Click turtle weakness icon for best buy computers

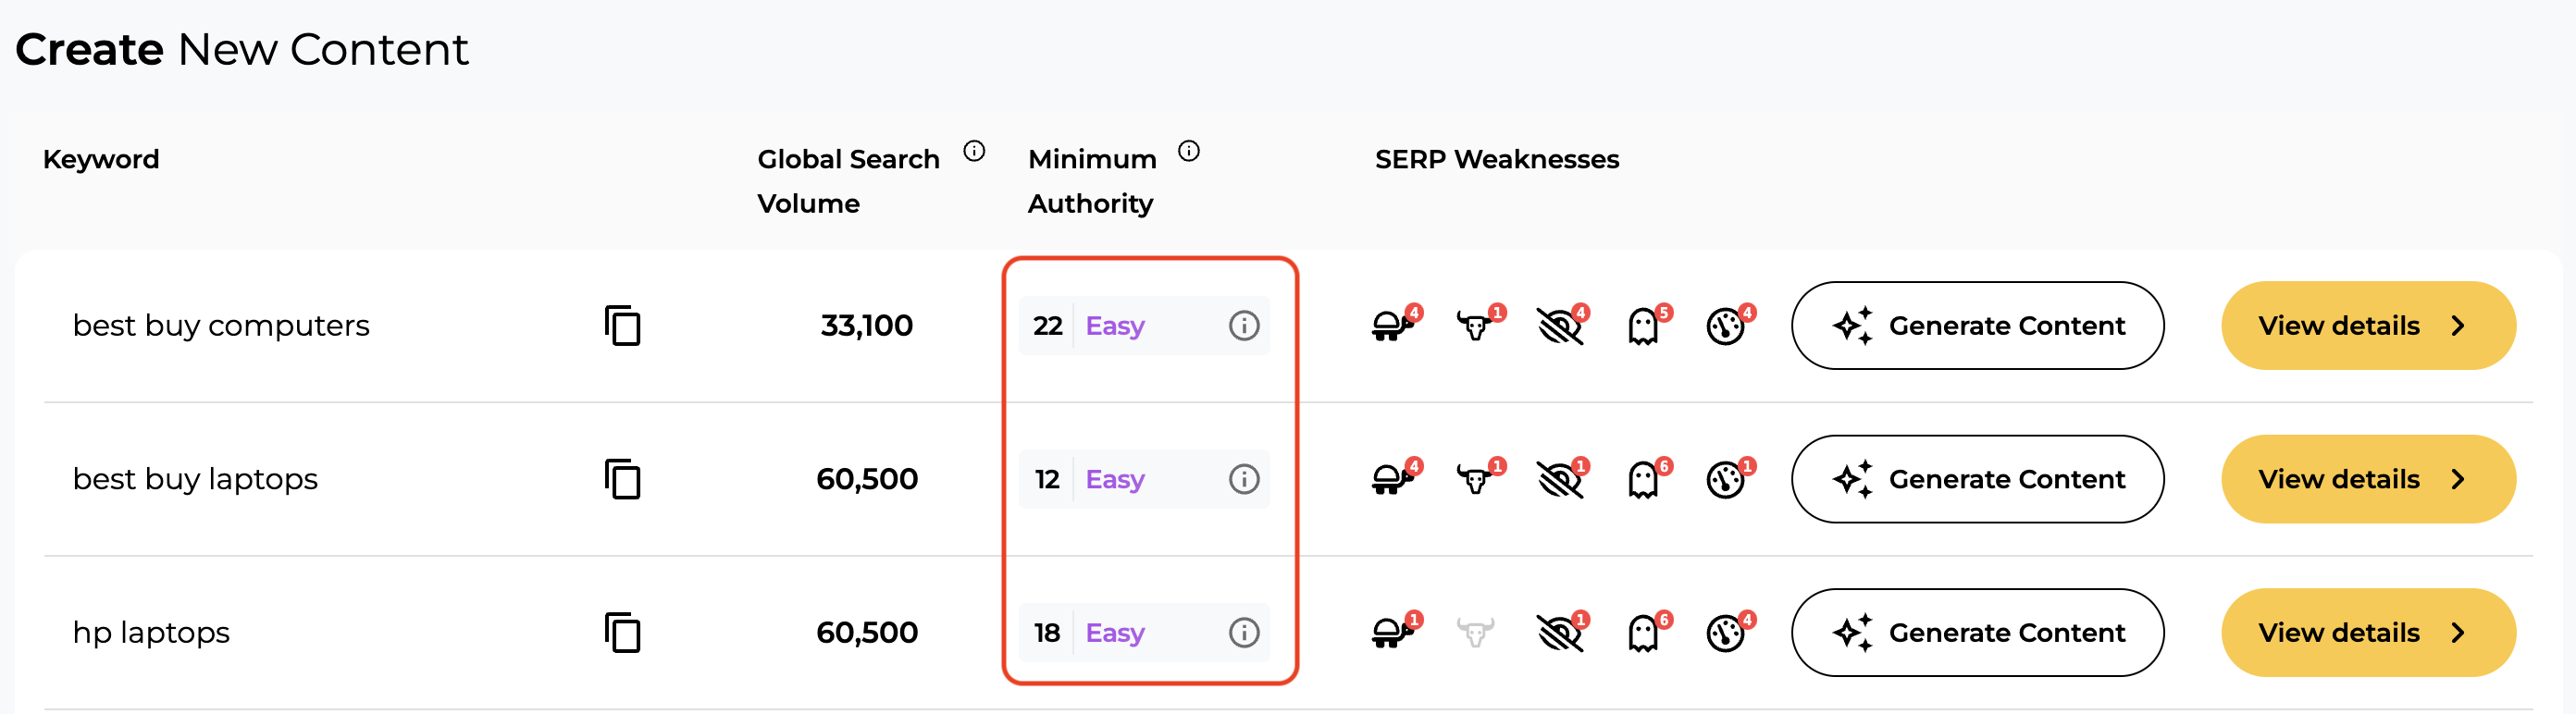click(x=1391, y=326)
